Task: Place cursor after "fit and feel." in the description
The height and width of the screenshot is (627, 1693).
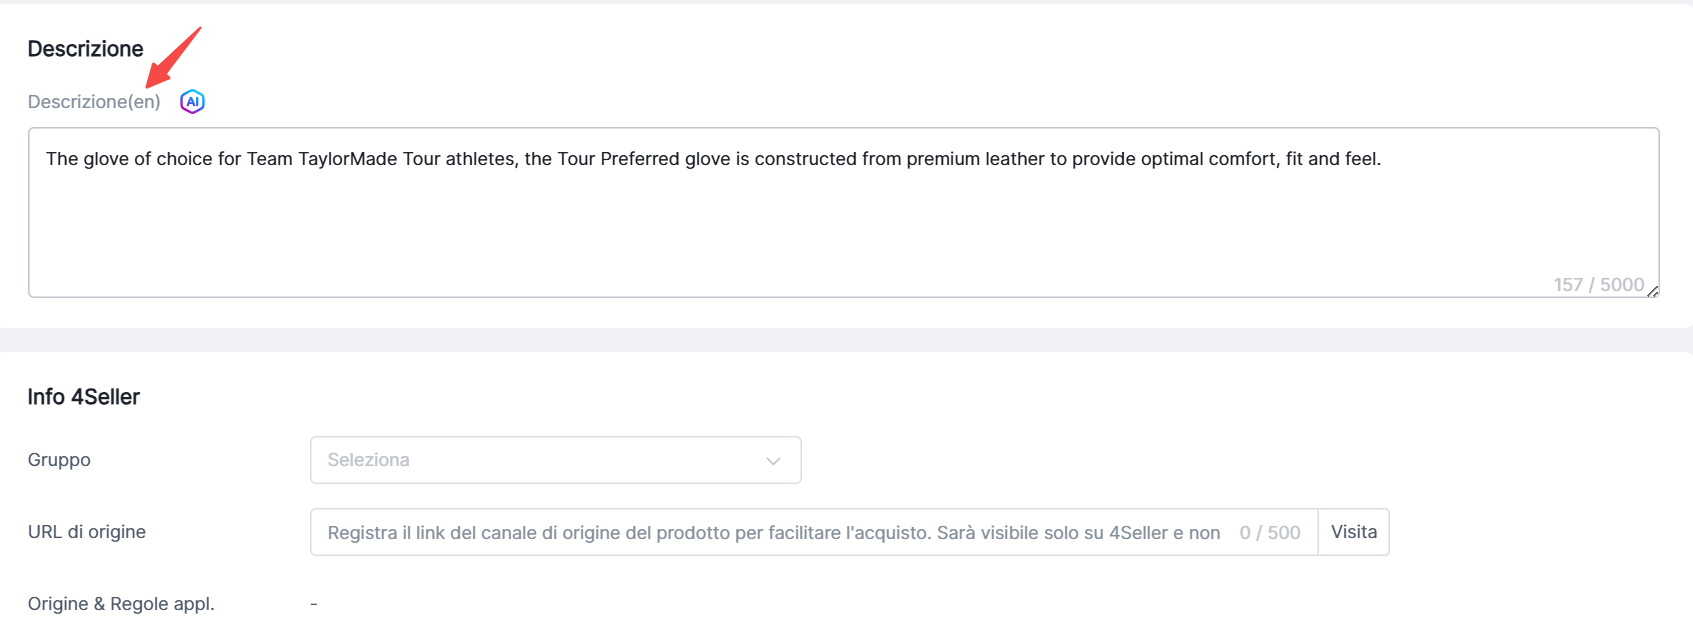Action: [x=1382, y=159]
